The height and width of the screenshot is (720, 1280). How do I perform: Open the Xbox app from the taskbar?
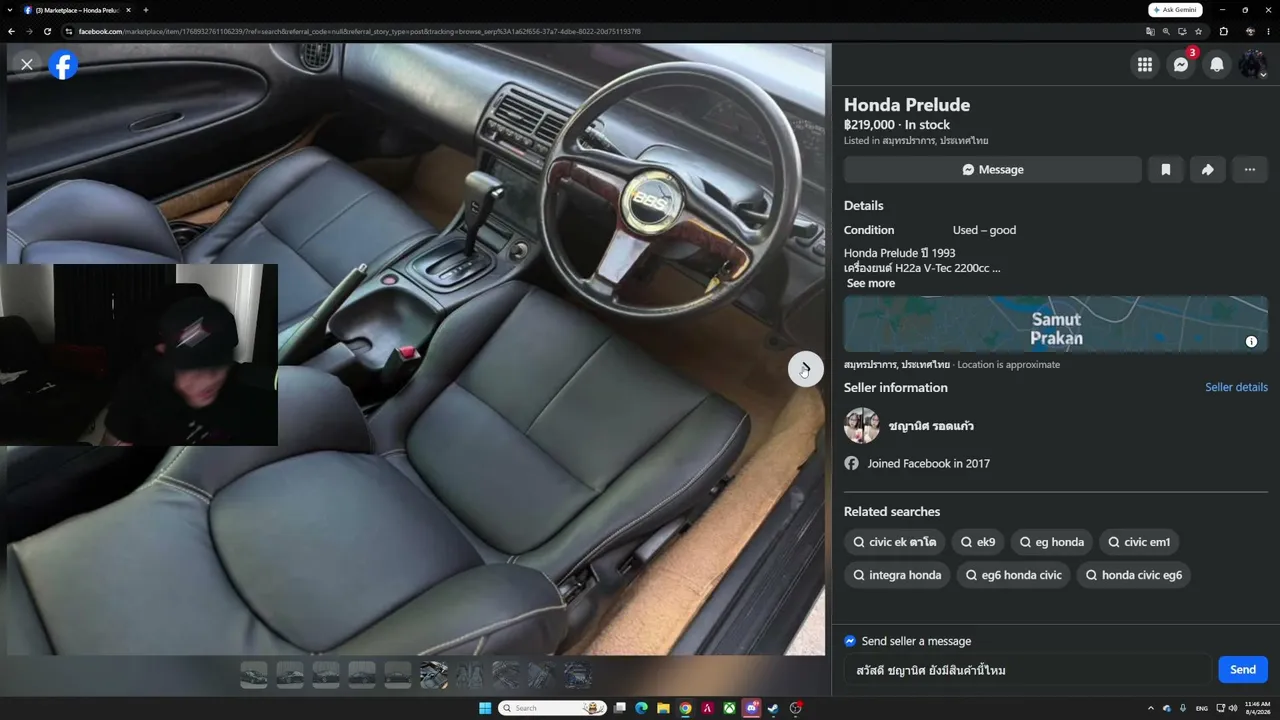click(x=730, y=708)
